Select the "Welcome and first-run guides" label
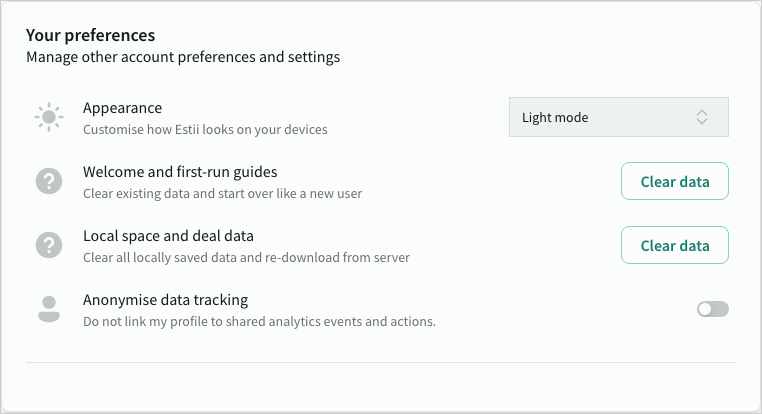Screen dimensions: 762x414 pyautogui.click(x=180, y=172)
